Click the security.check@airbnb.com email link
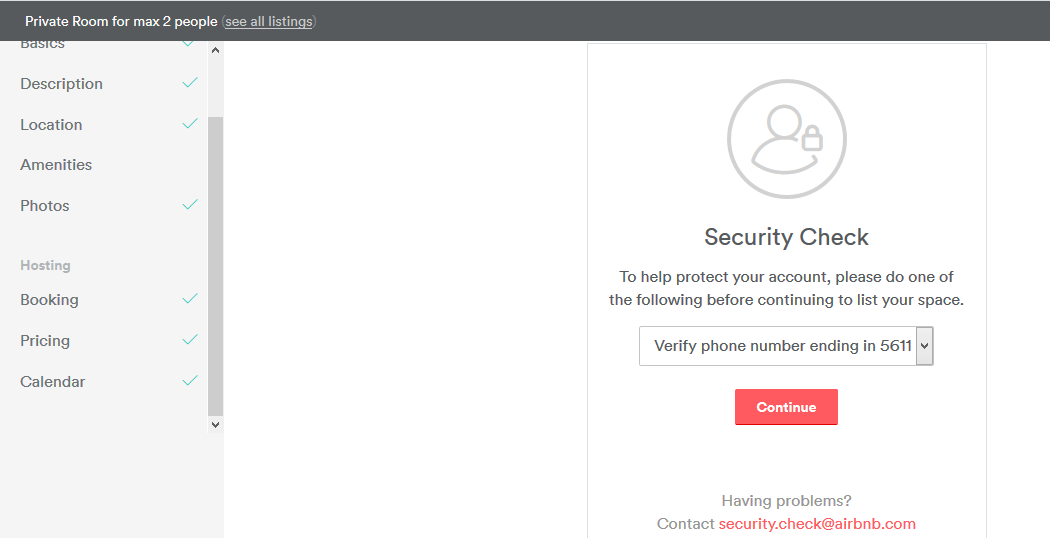 pyautogui.click(x=817, y=524)
